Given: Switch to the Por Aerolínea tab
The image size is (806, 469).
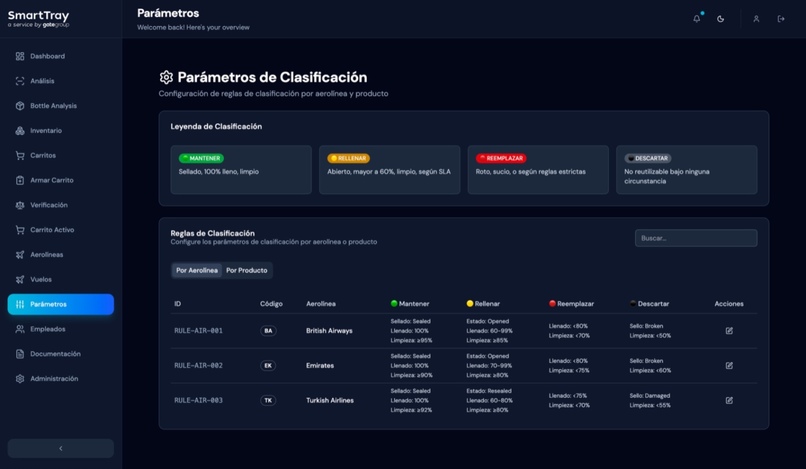Looking at the screenshot, I should 197,270.
